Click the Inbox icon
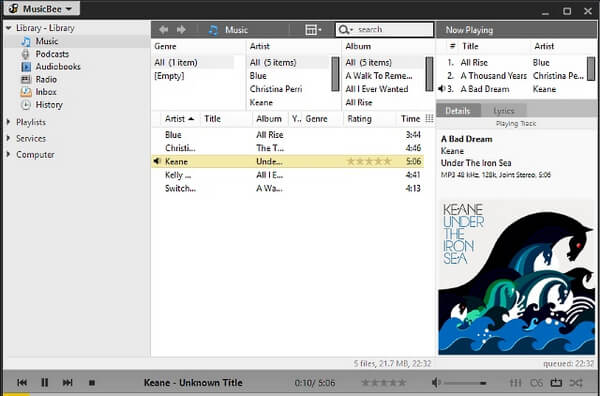600x396 pixels. pyautogui.click(x=26, y=92)
